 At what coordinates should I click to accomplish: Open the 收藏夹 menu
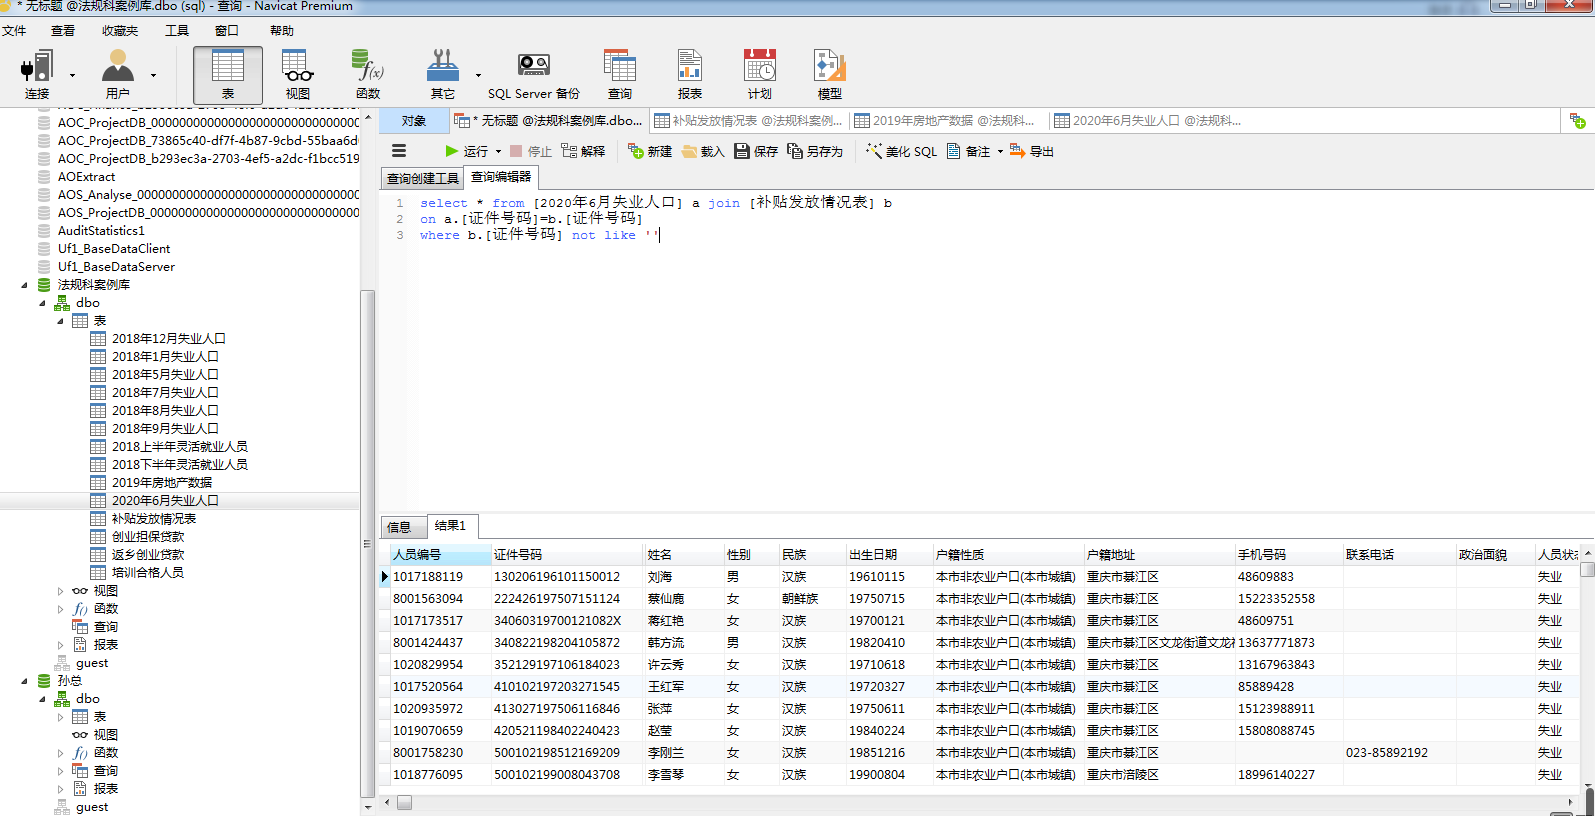120,31
